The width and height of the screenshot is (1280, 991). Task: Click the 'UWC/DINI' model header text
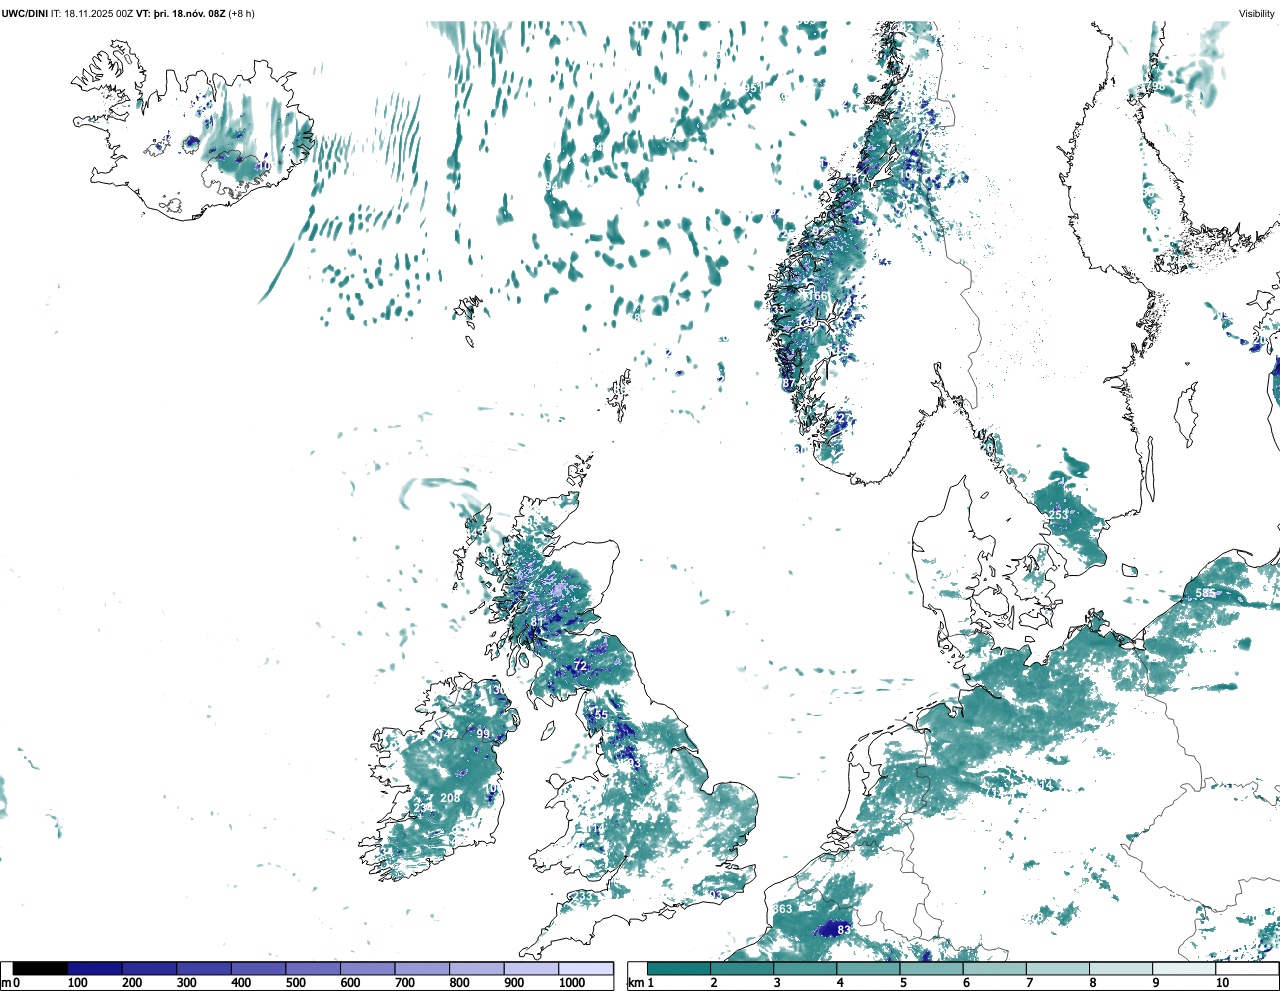25,14
